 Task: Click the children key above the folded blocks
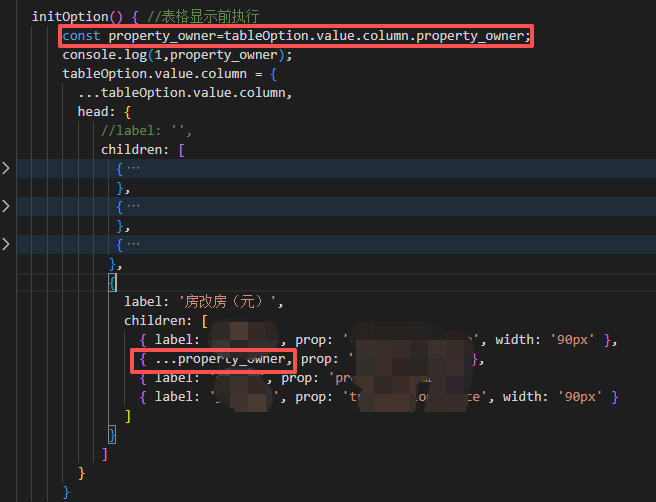coord(135,150)
